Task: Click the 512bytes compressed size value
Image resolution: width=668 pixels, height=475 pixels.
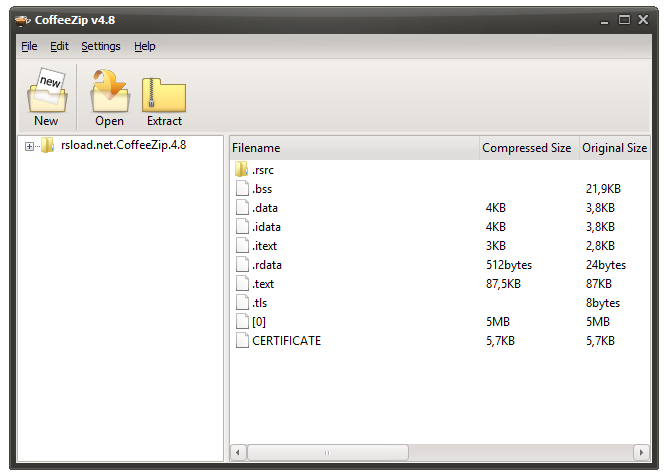Action: click(x=509, y=265)
